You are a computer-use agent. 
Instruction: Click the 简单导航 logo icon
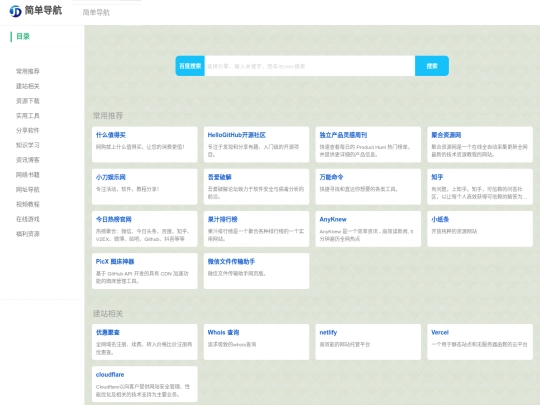coord(15,11)
